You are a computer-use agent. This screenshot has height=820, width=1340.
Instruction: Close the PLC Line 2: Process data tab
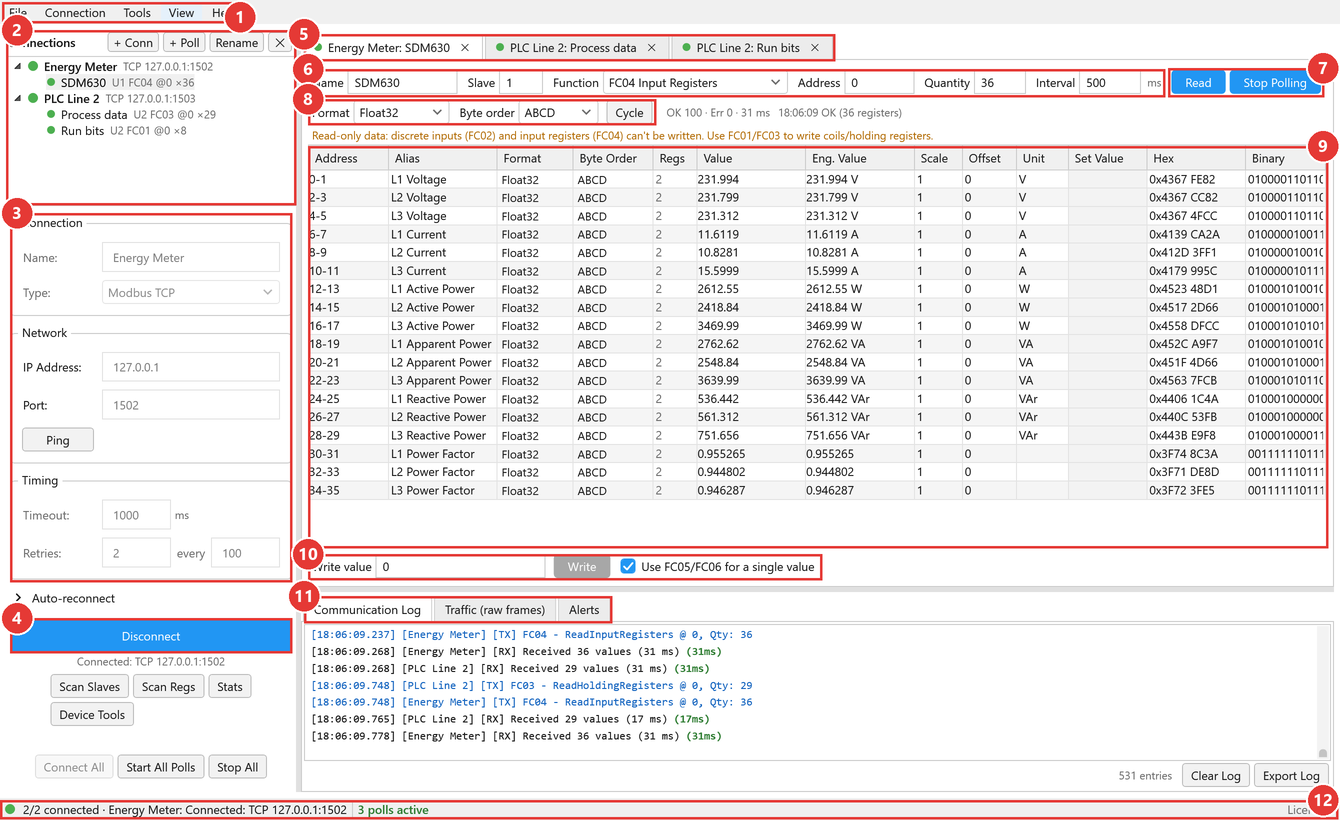652,48
